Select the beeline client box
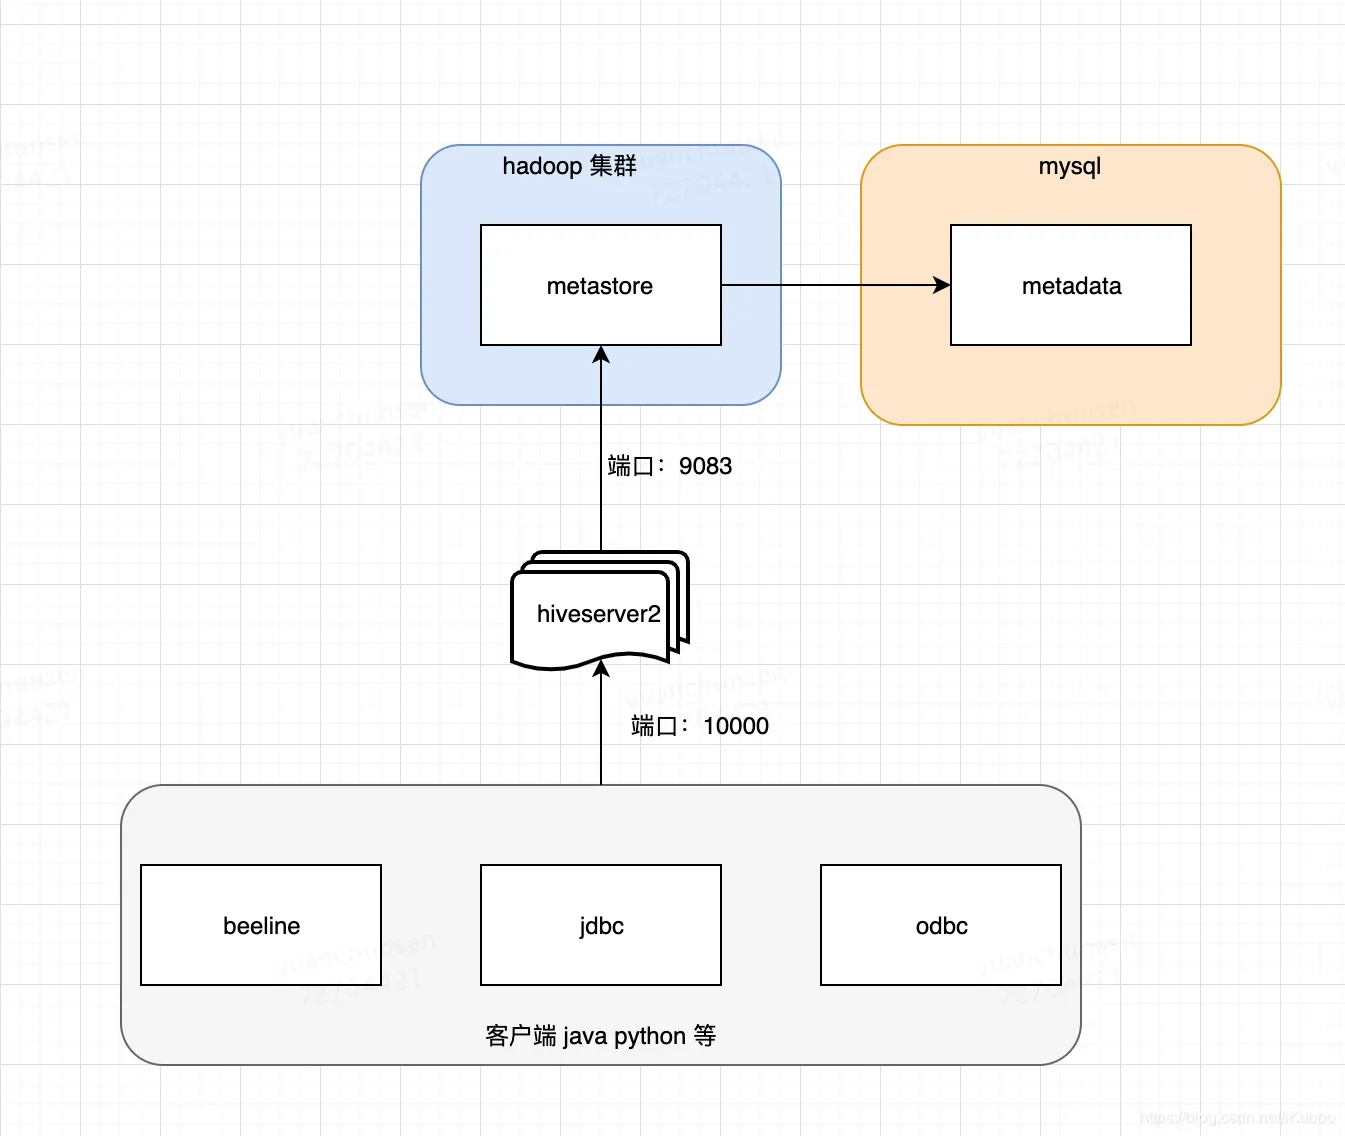 tap(261, 925)
